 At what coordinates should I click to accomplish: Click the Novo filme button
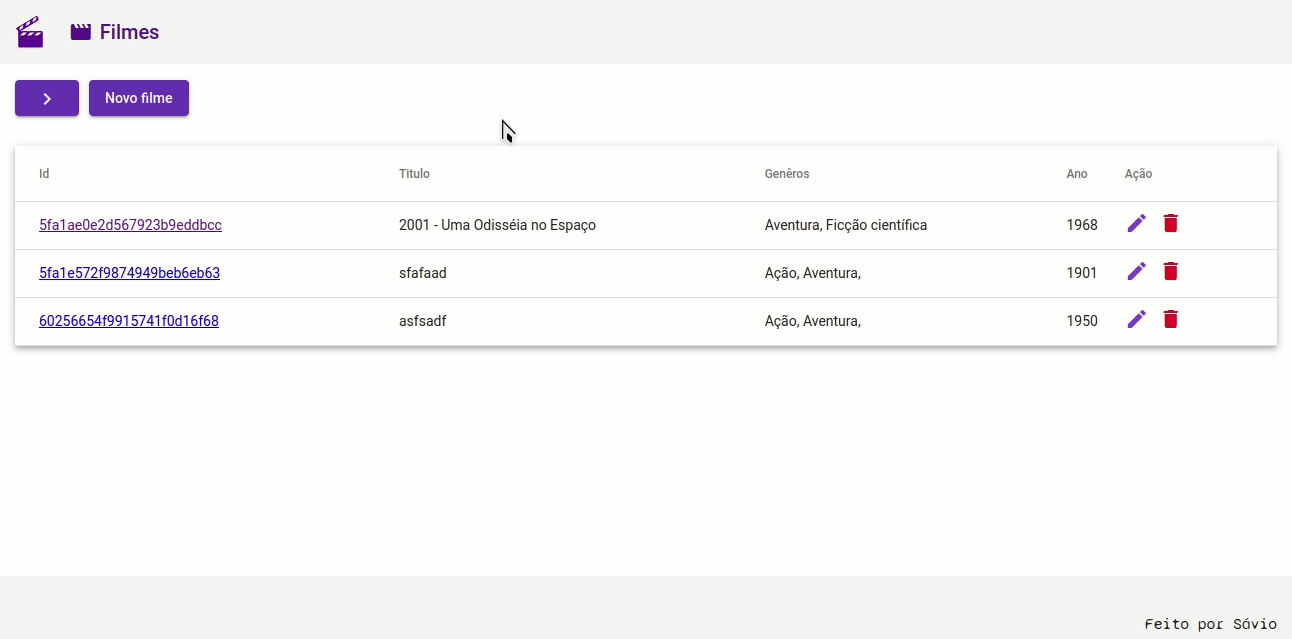139,98
